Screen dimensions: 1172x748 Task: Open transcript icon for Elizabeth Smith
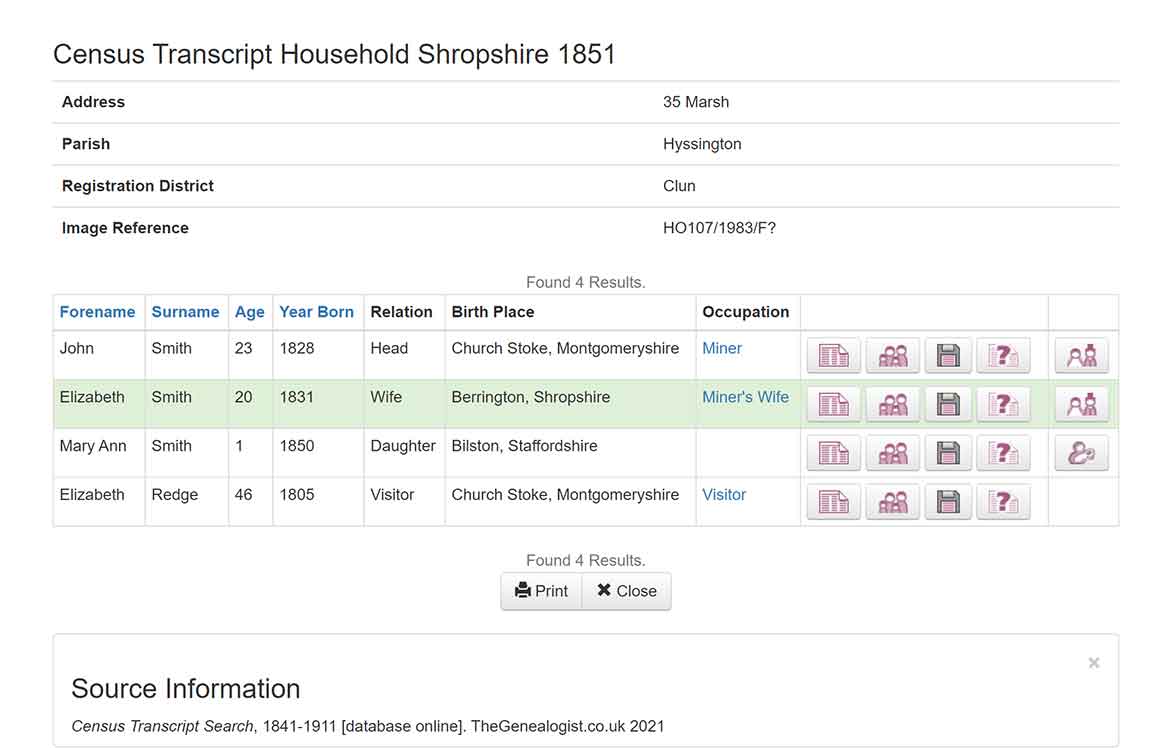[833, 404]
